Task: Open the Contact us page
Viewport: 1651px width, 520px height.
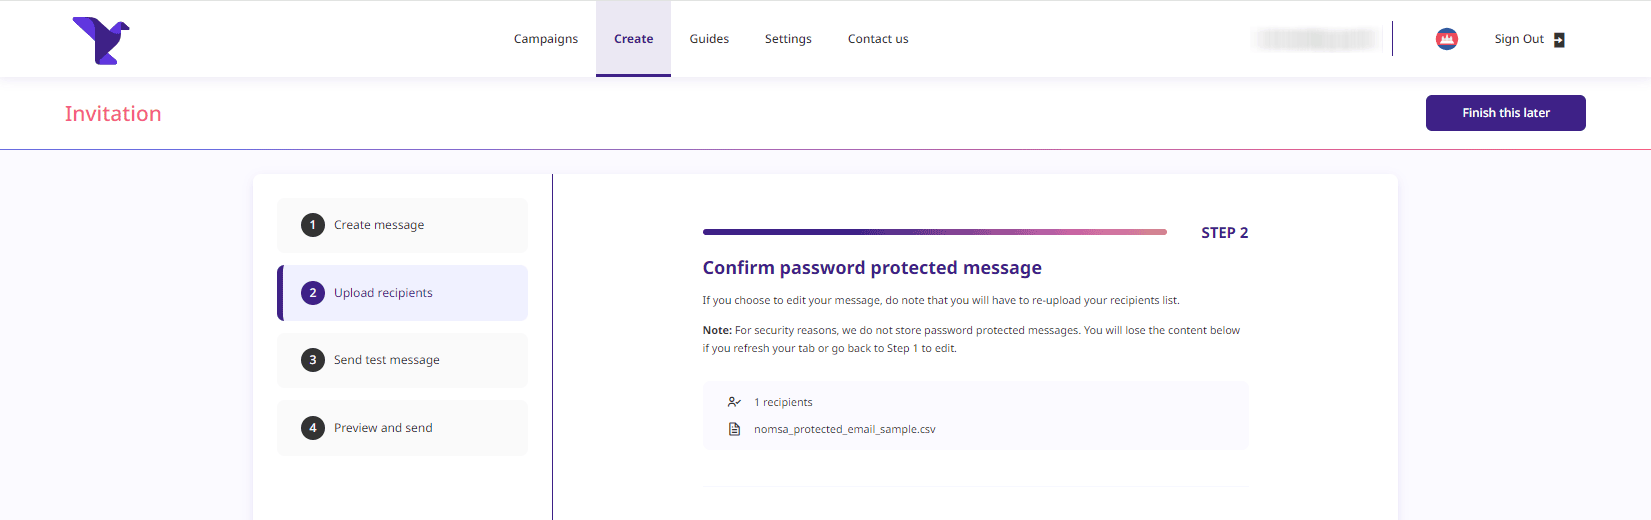Action: coord(878,39)
